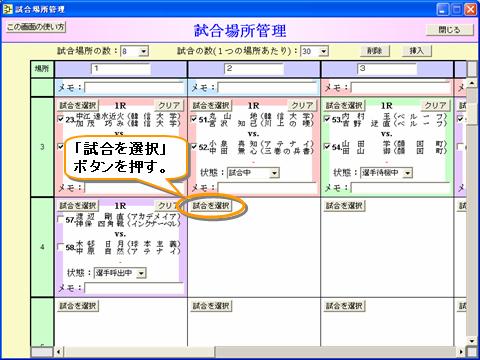Image resolution: width=480 pixels, height=360 pixels.
Task: Click the highlighted 試合を選択 button in column 2
Action: pos(211,206)
